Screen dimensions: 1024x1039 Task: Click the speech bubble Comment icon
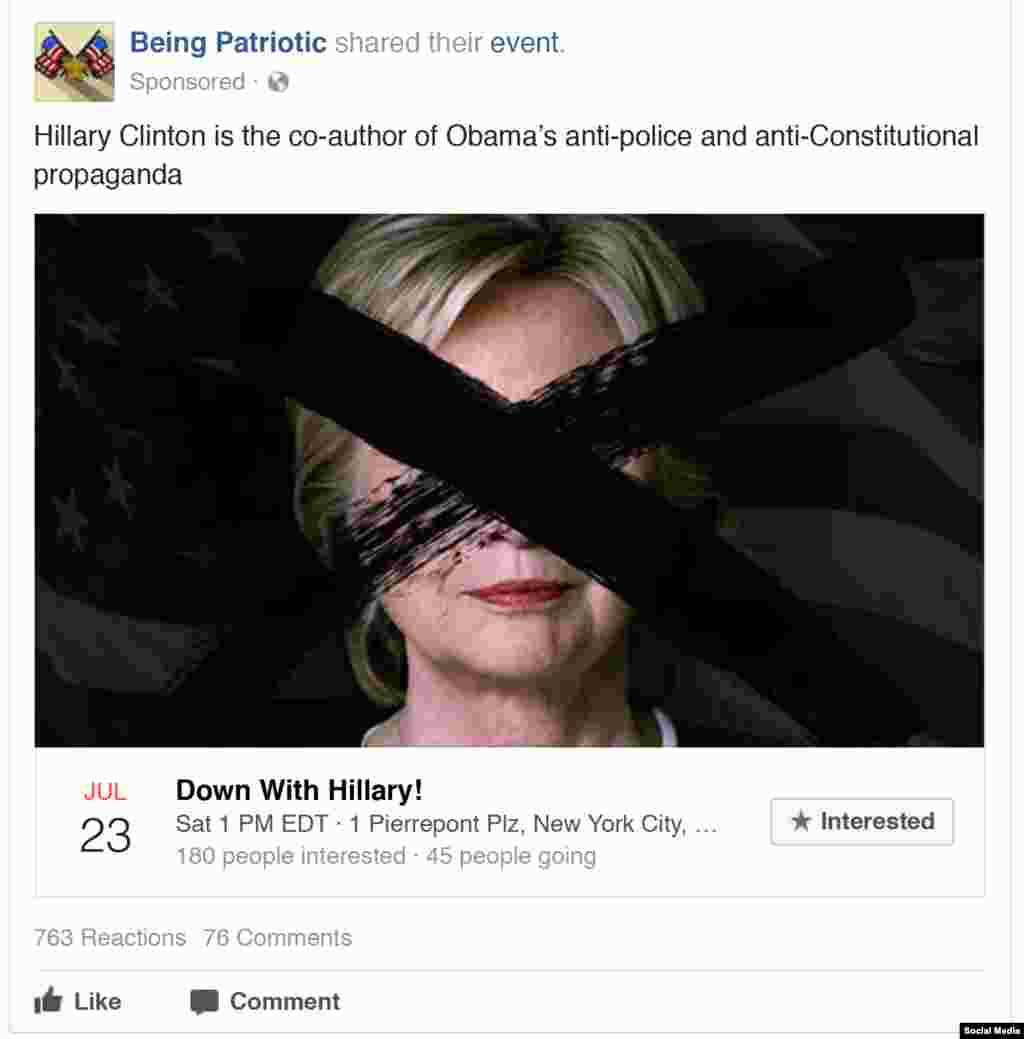coord(203,1002)
